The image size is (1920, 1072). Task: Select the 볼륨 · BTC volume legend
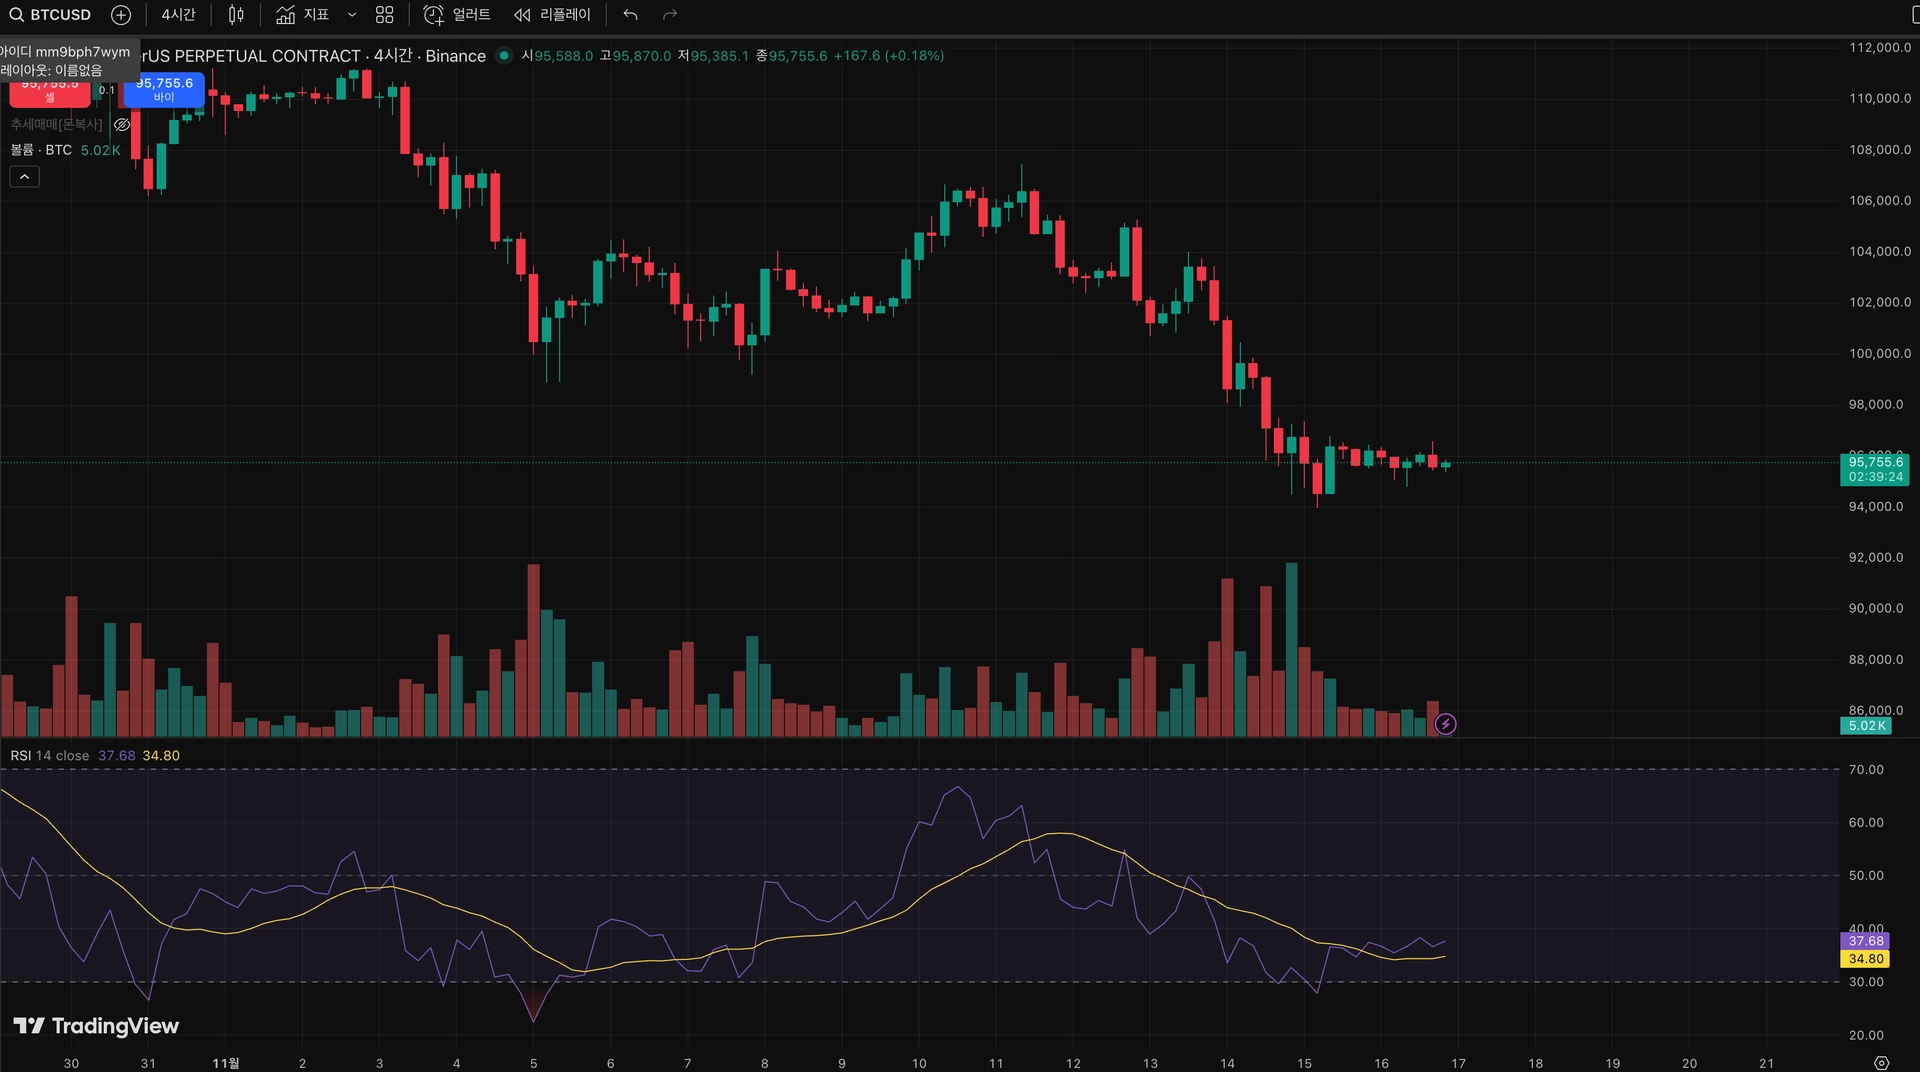tap(41, 150)
